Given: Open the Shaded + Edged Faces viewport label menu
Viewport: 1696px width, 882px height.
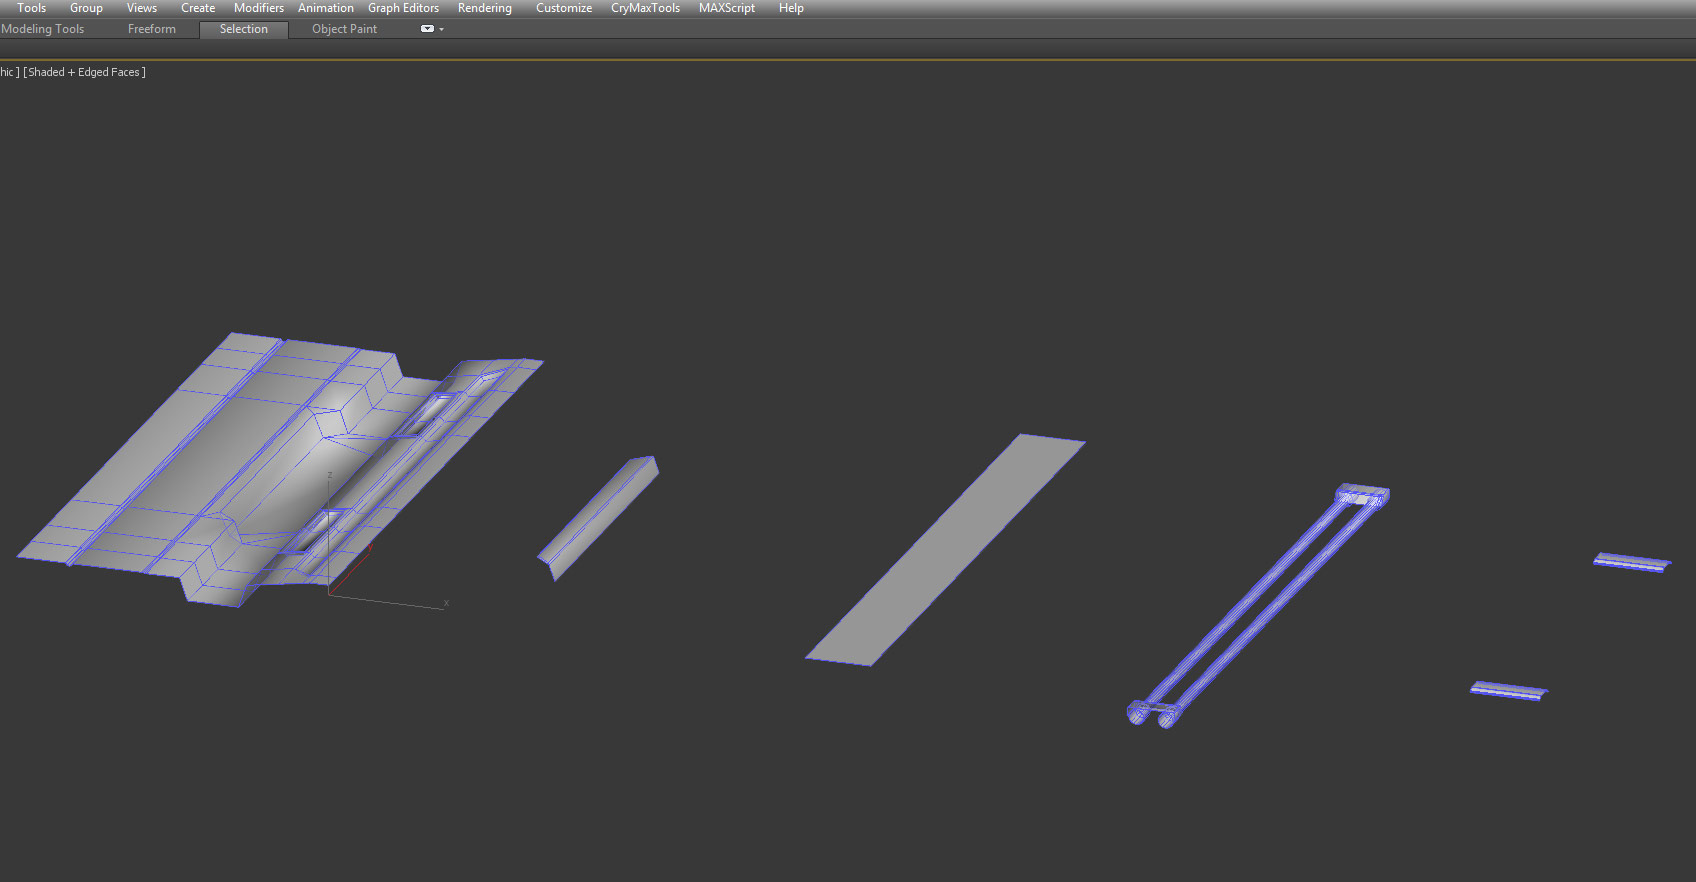Looking at the screenshot, I should [84, 72].
